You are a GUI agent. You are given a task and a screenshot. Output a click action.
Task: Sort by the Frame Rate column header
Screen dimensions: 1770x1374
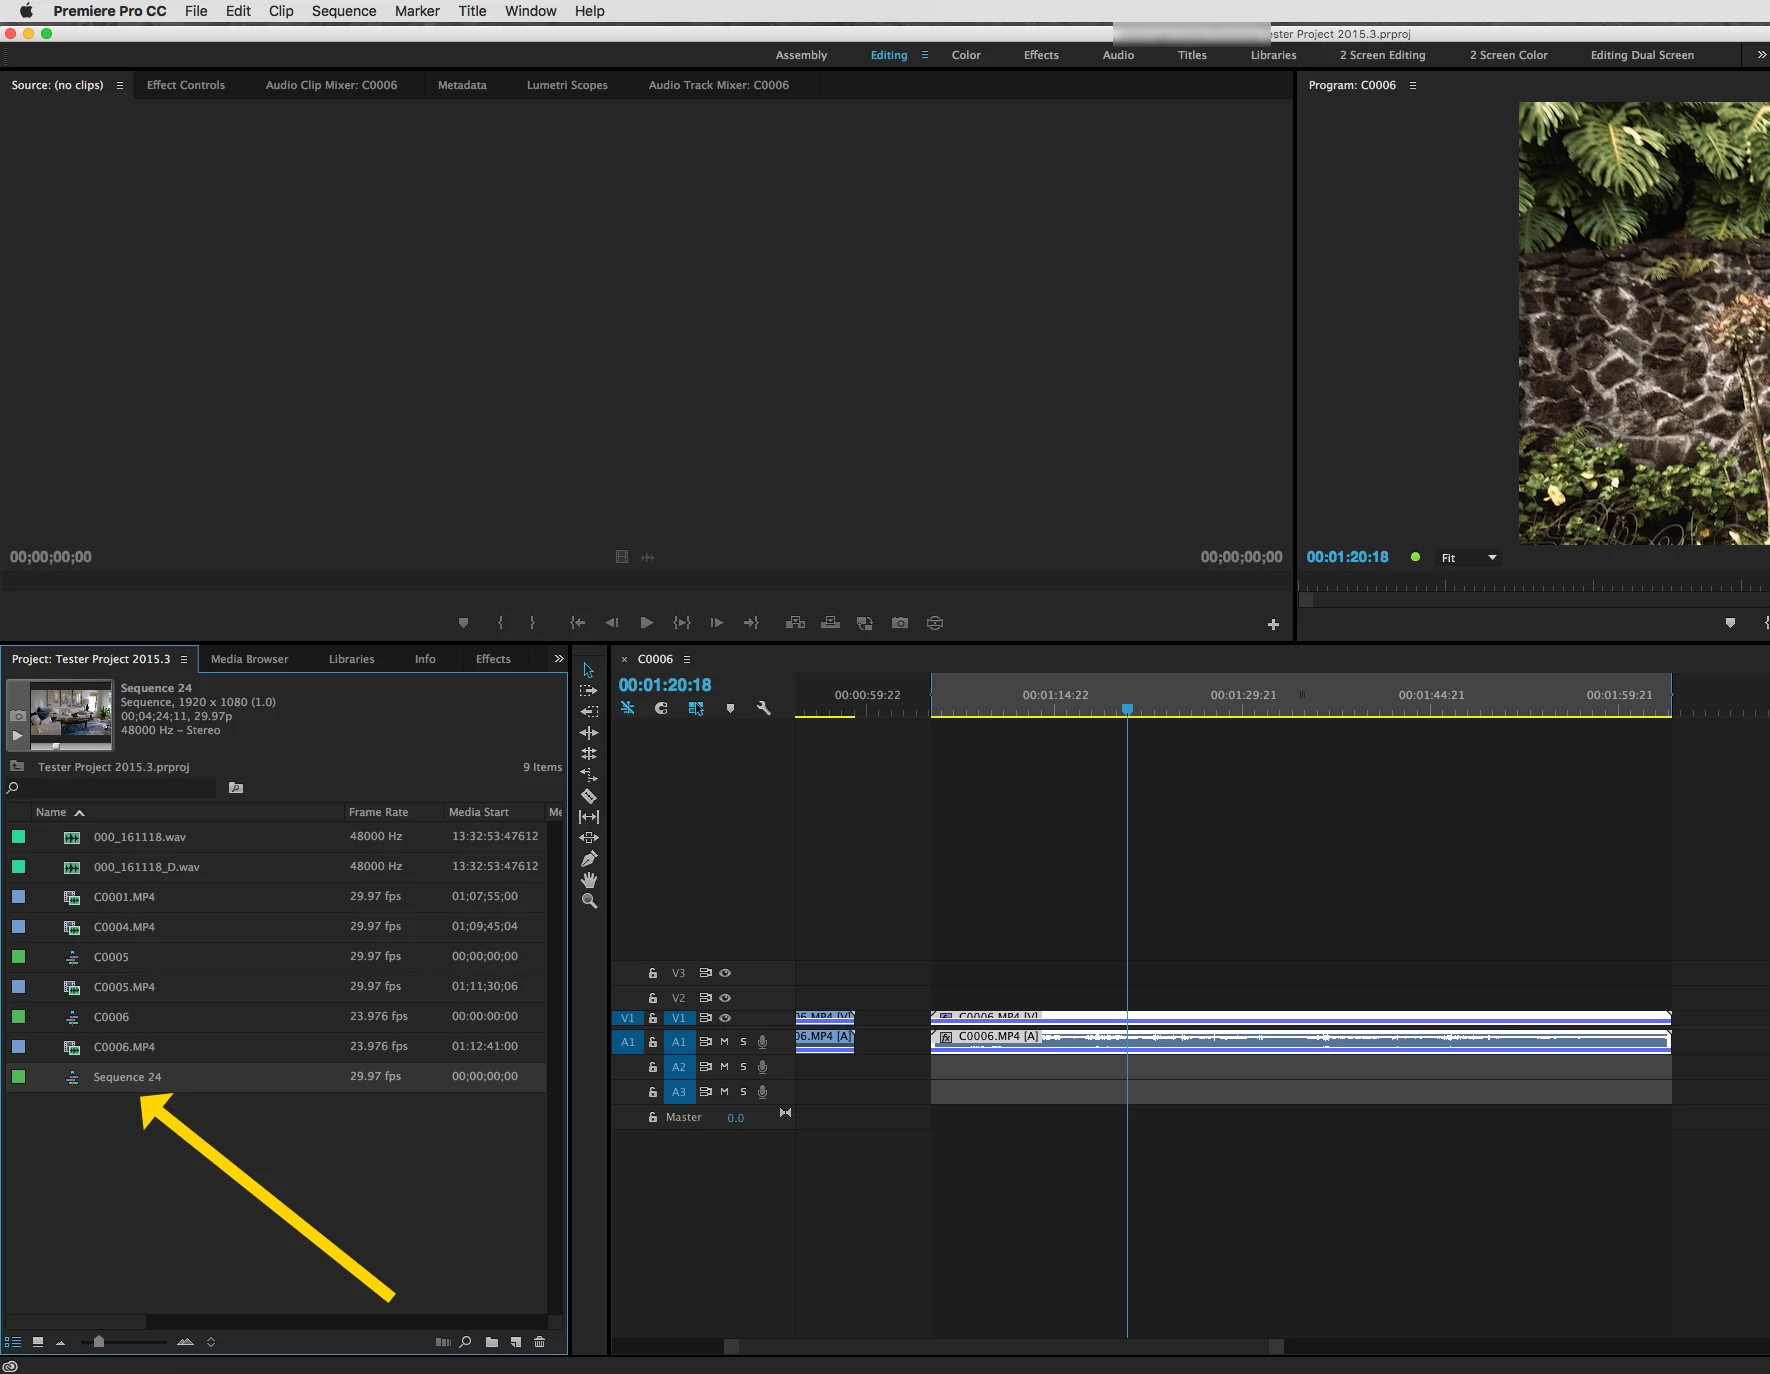click(378, 812)
